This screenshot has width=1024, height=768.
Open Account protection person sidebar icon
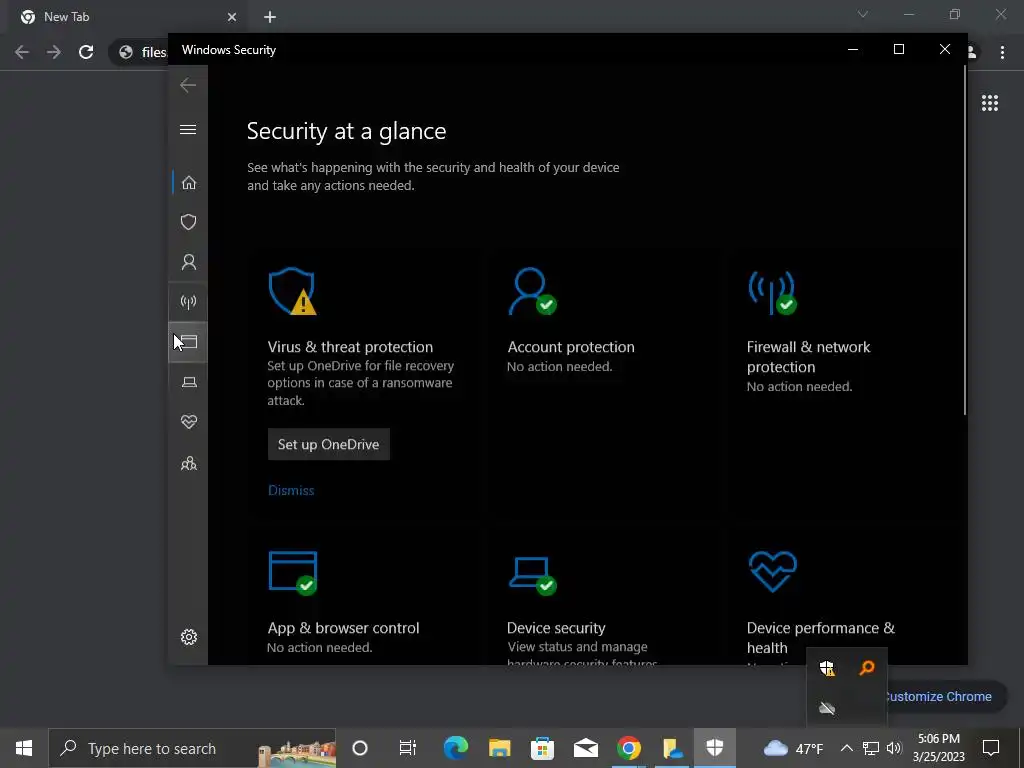[x=189, y=262]
